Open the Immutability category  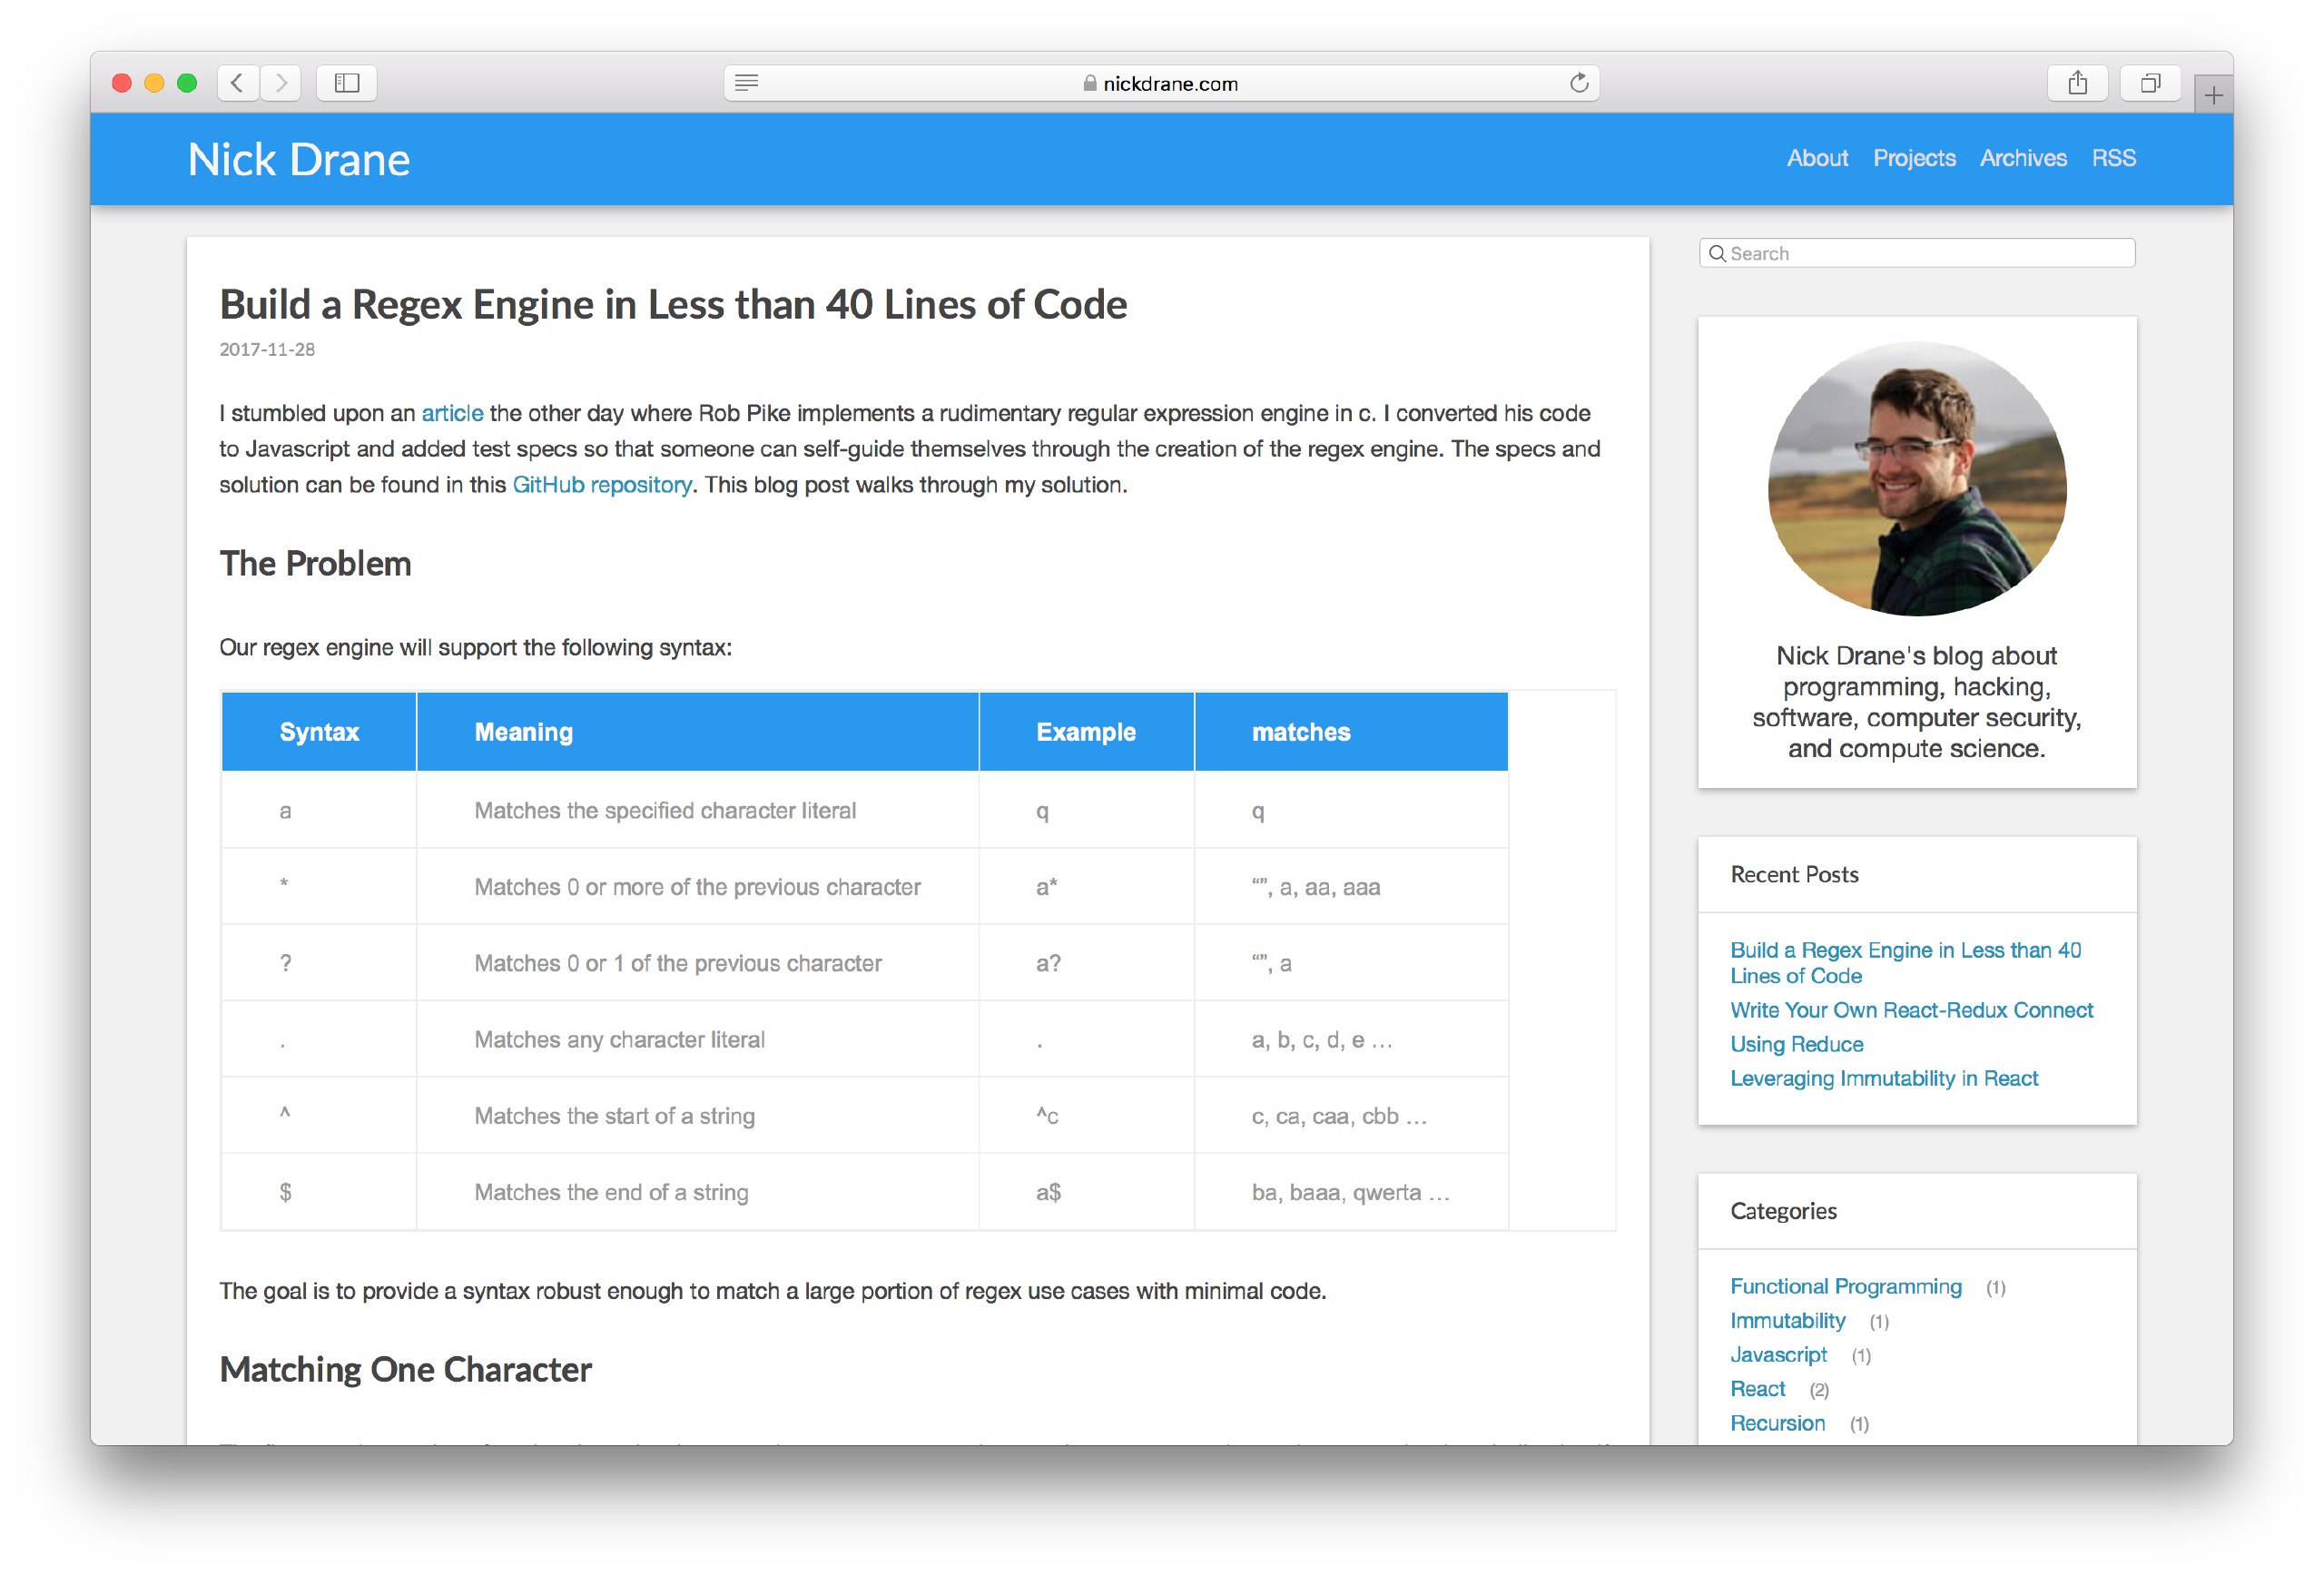point(1787,1321)
